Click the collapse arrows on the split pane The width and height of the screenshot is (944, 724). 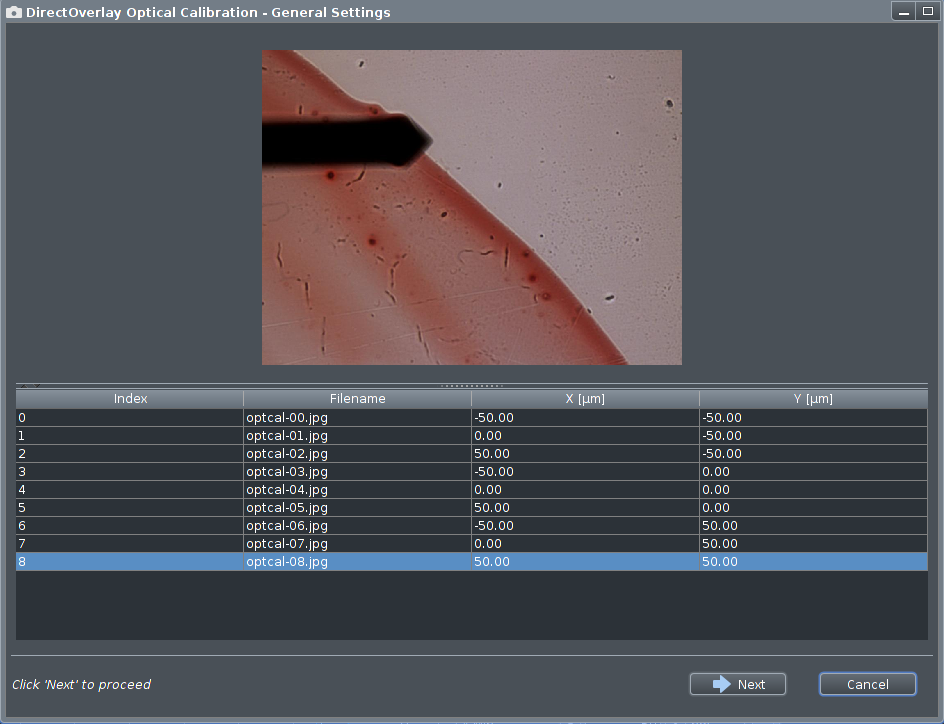[x=30, y=385]
